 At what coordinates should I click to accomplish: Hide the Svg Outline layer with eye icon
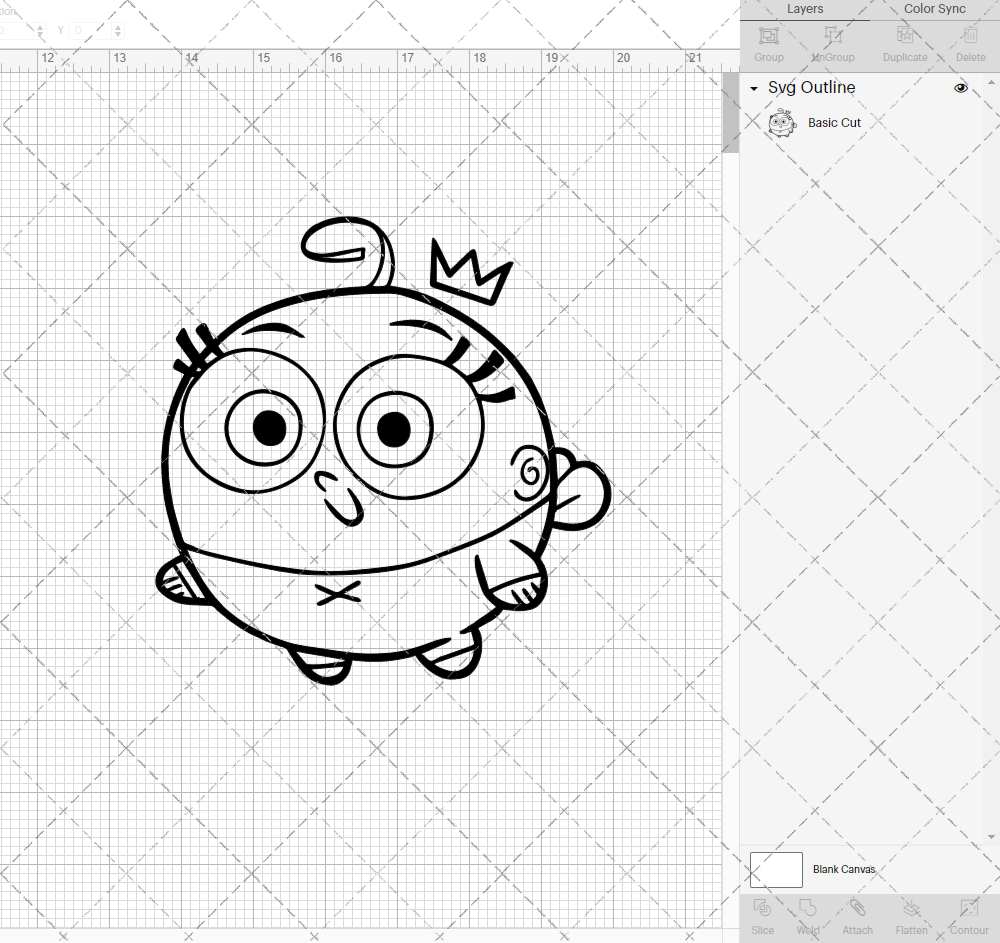coord(960,88)
